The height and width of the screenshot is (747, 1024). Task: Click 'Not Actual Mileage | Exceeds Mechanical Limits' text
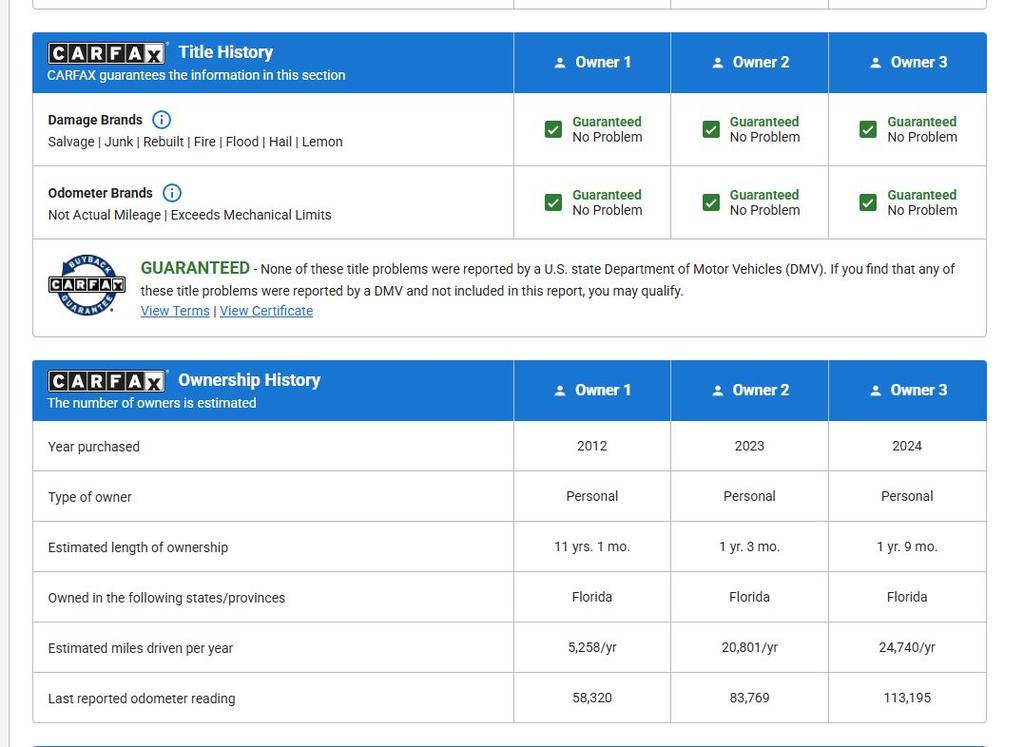click(189, 215)
